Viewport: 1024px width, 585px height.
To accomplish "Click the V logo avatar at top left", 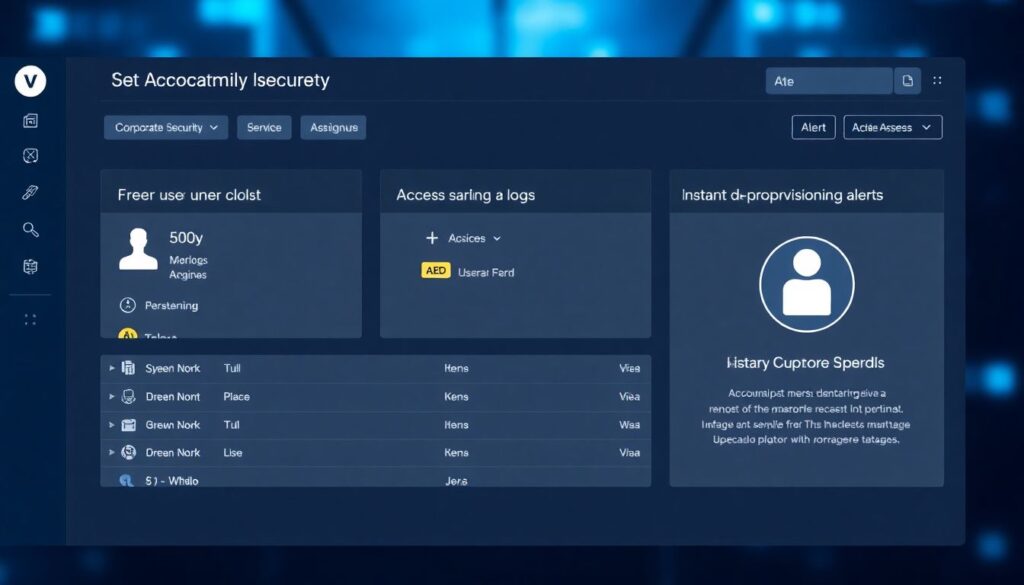I will tap(30, 81).
